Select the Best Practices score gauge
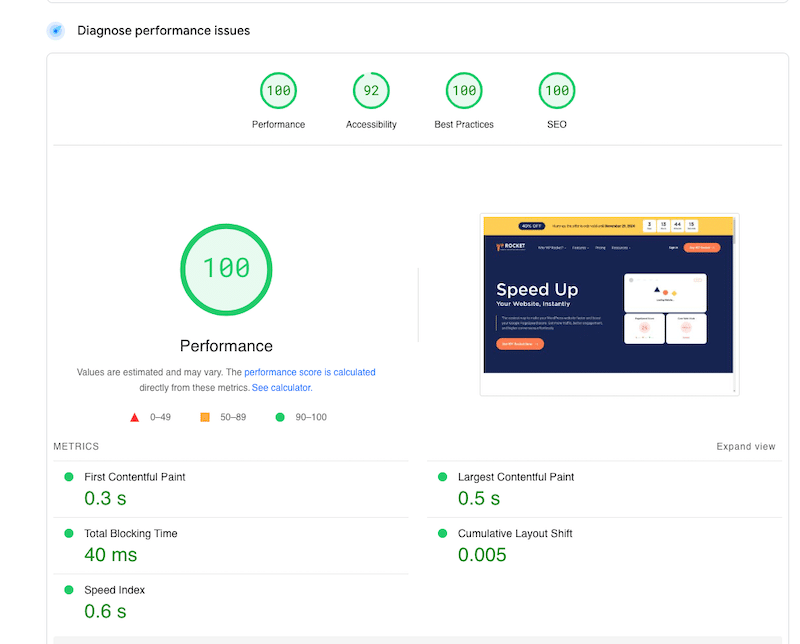Viewport: 800px width, 644px height. point(463,91)
